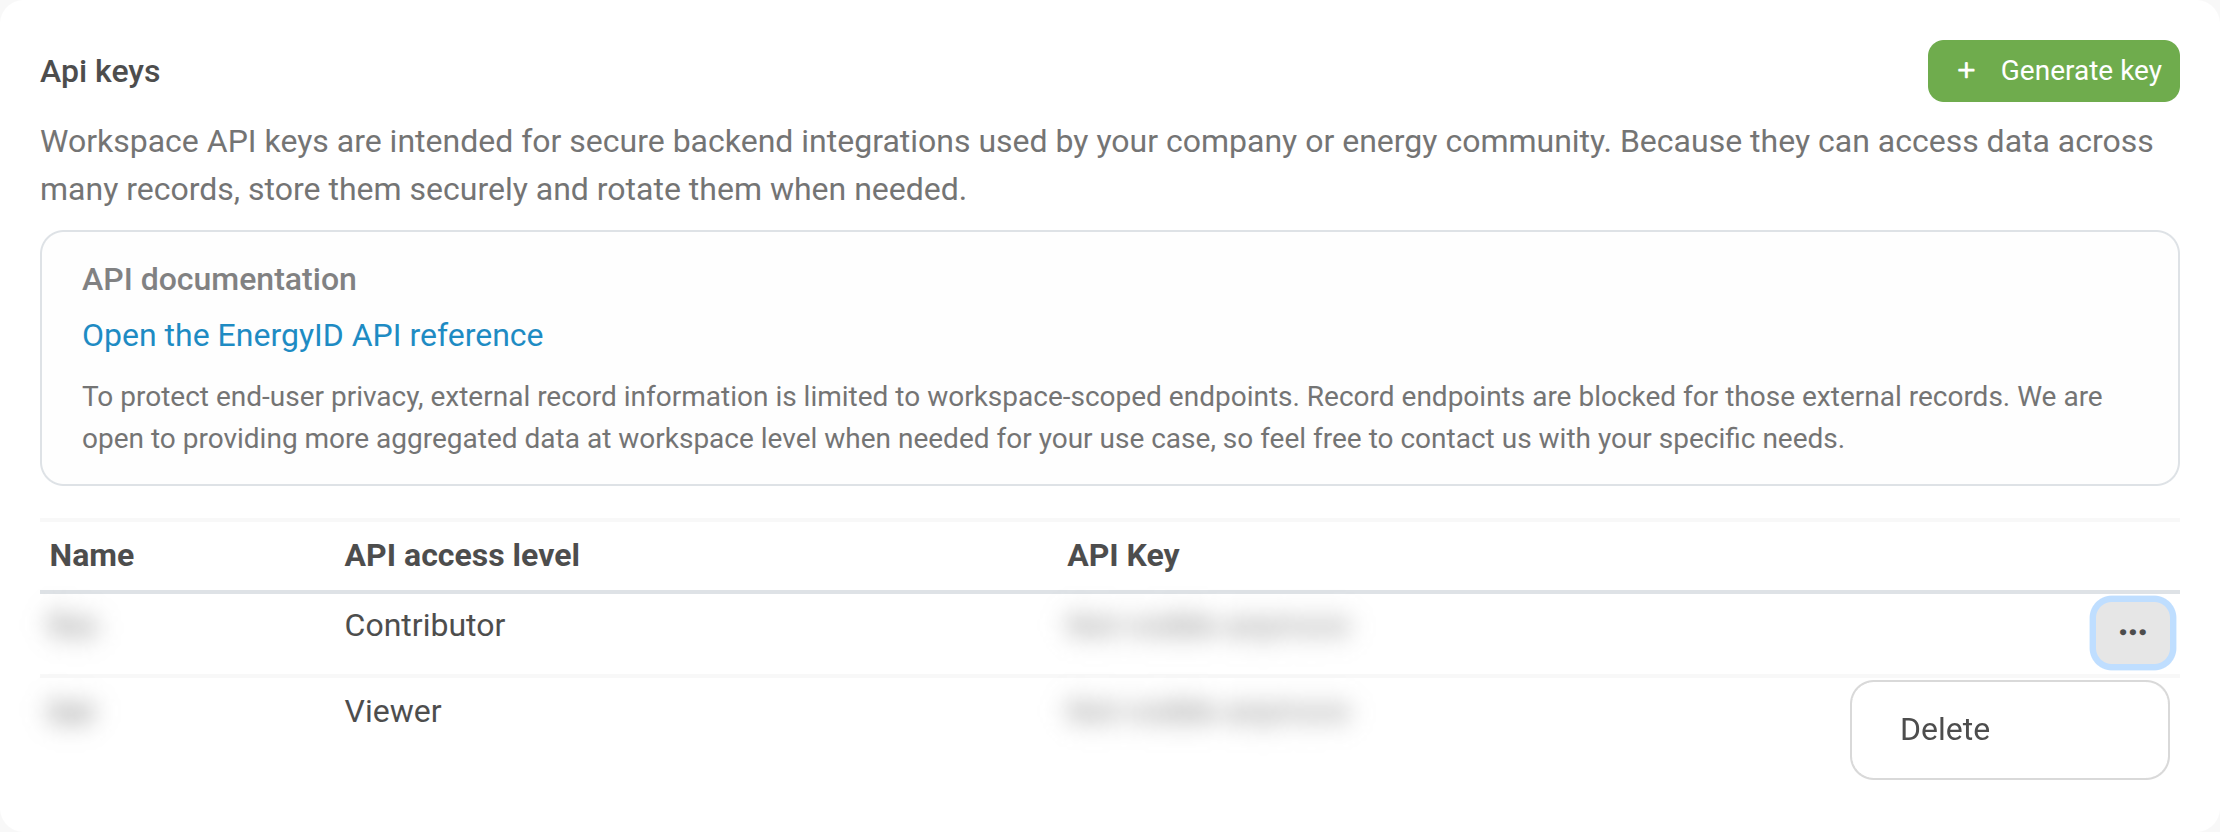The image size is (2220, 832).
Task: Select the Contributor access level cell
Action: (x=425, y=625)
